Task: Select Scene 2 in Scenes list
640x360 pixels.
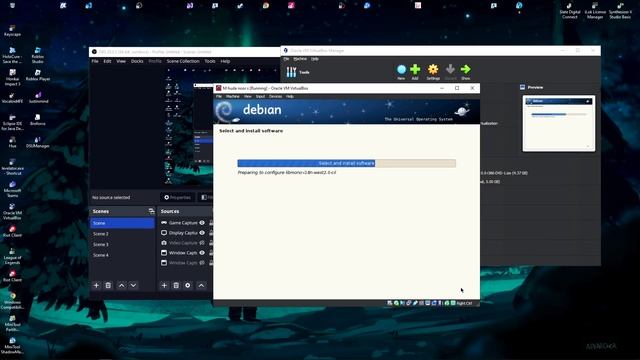Action: point(122,234)
